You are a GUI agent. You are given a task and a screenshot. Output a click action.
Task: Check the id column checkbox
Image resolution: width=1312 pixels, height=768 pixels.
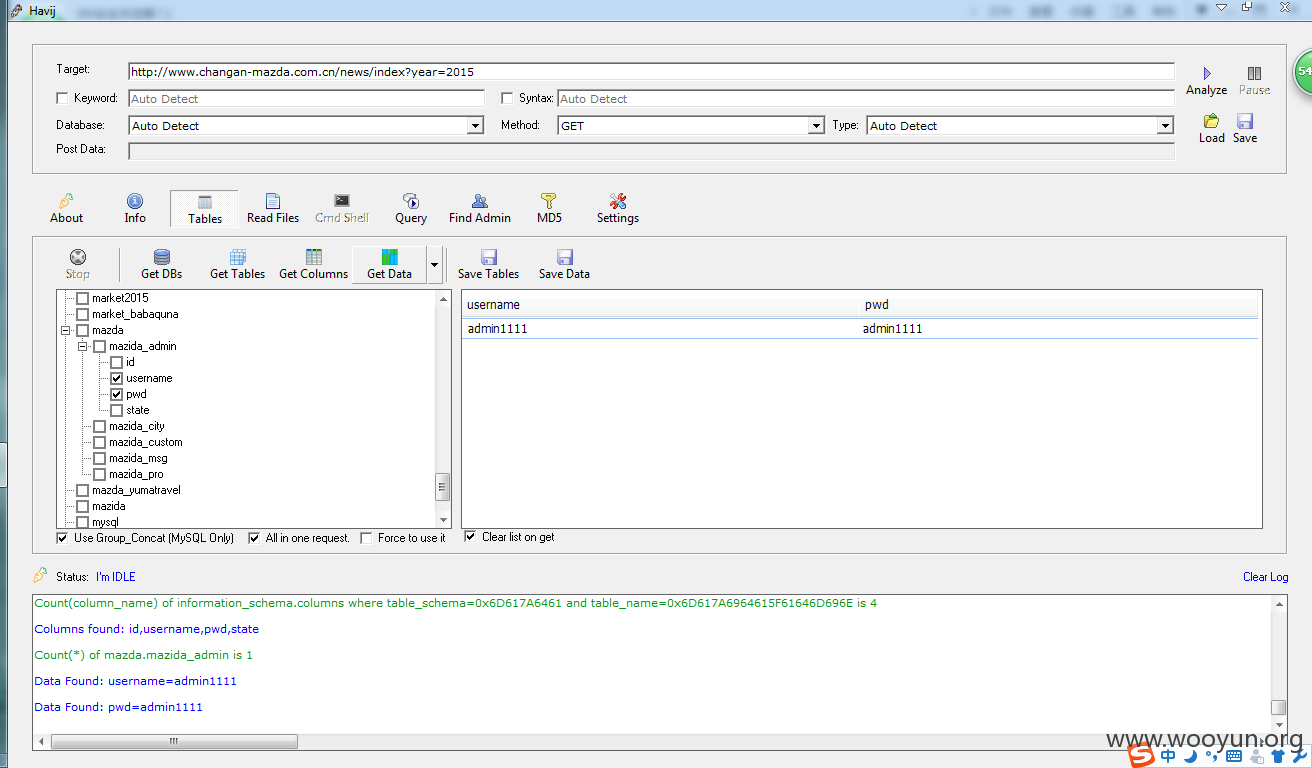(116, 362)
